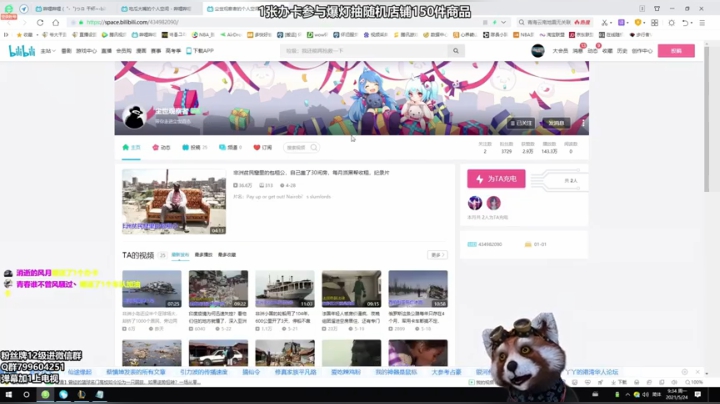Go to the browser home page icon
This screenshot has width=720, height=404.
[56, 22]
